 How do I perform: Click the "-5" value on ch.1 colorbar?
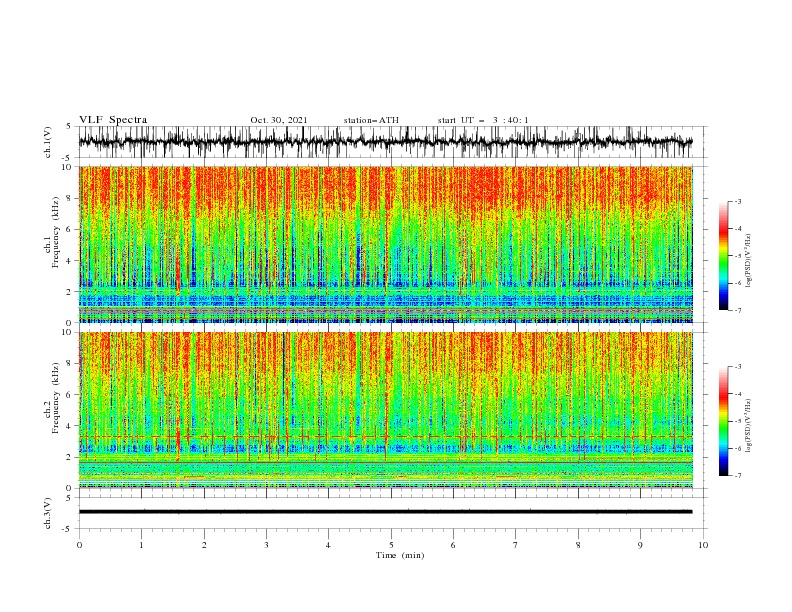click(738, 256)
